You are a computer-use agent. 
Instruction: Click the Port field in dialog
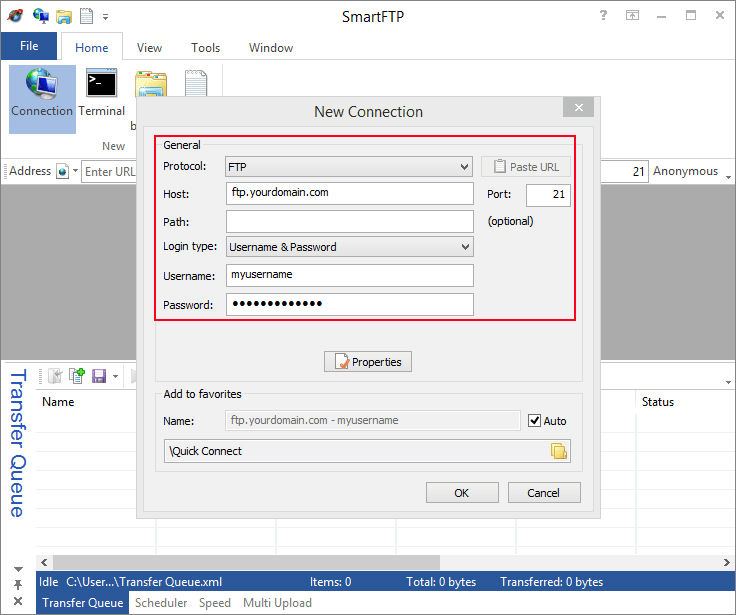548,195
